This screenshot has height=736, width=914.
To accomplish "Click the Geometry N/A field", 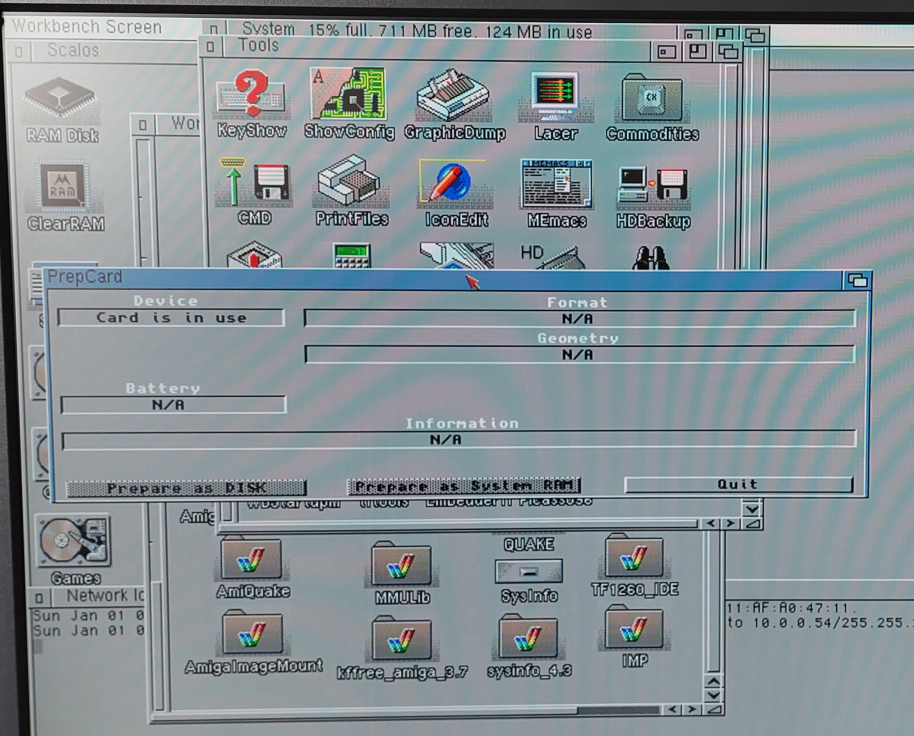I will click(580, 354).
